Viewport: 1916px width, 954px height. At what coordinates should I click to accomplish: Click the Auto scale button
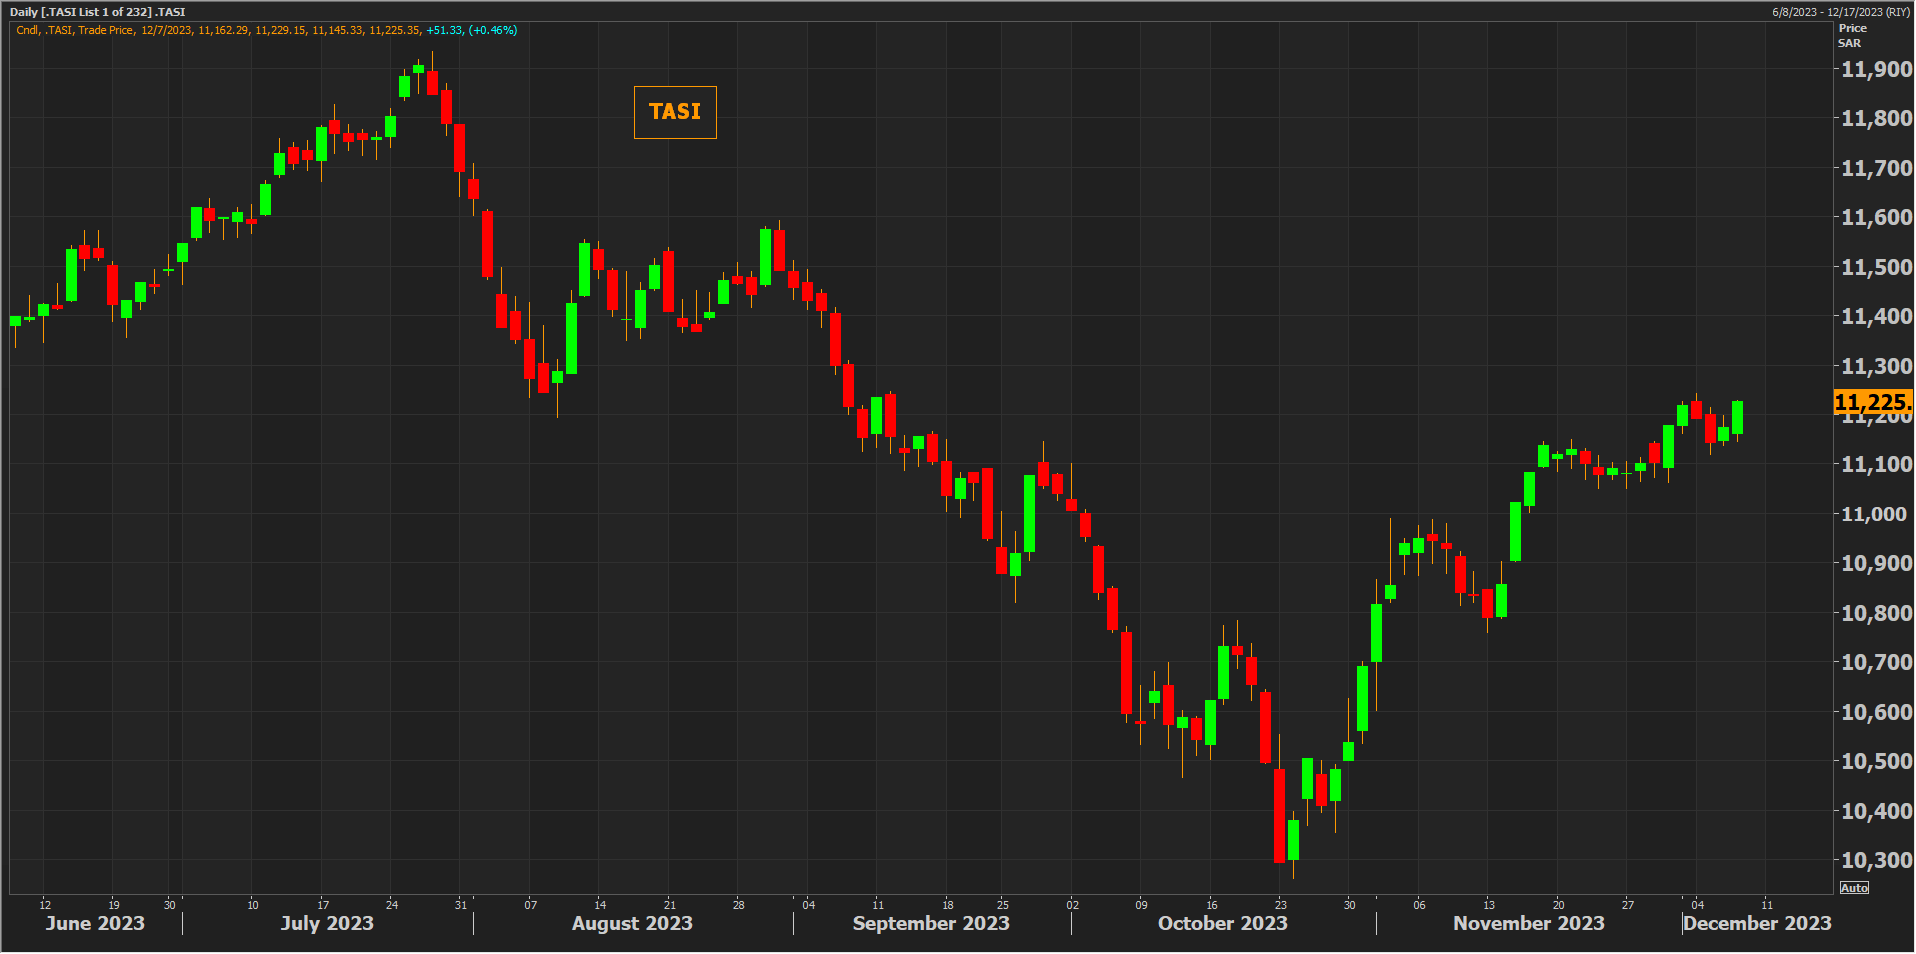coord(1853,888)
